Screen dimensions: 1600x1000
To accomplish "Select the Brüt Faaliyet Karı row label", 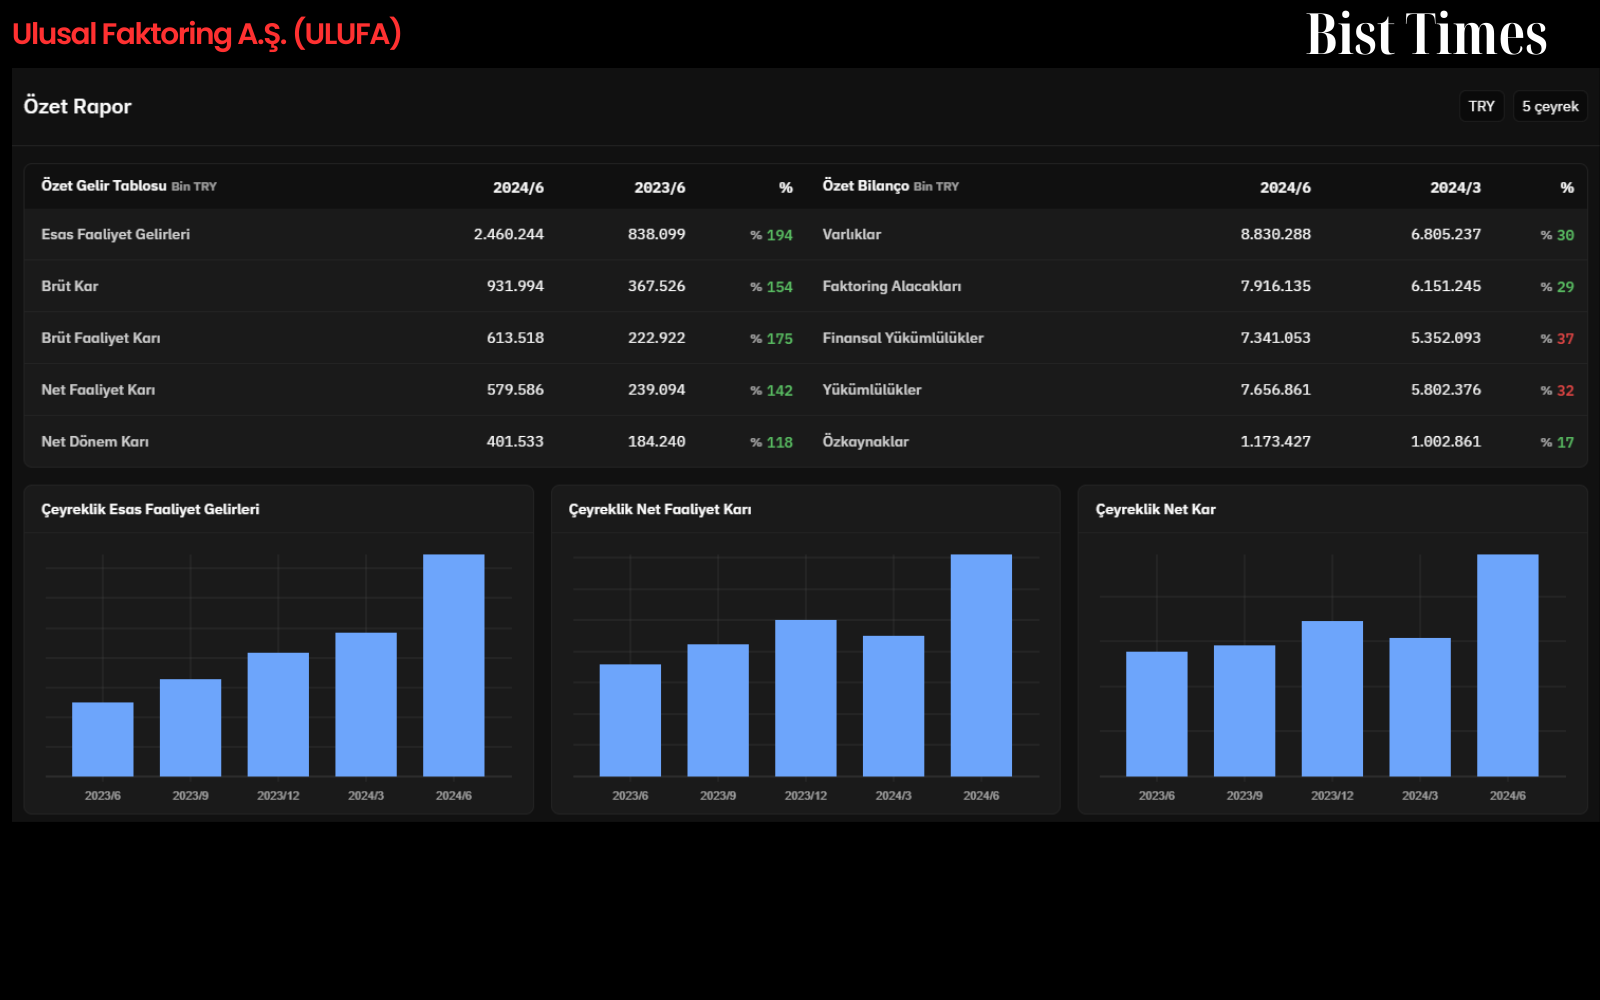I will click(x=101, y=338).
